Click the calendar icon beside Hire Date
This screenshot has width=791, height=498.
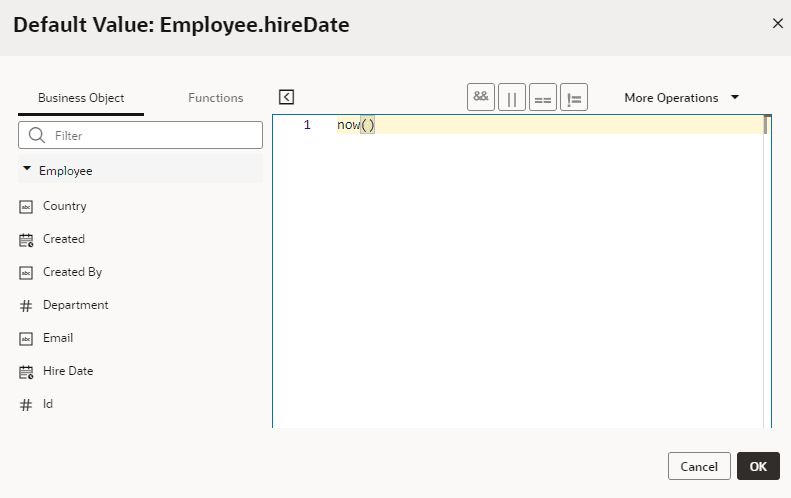(x=26, y=372)
